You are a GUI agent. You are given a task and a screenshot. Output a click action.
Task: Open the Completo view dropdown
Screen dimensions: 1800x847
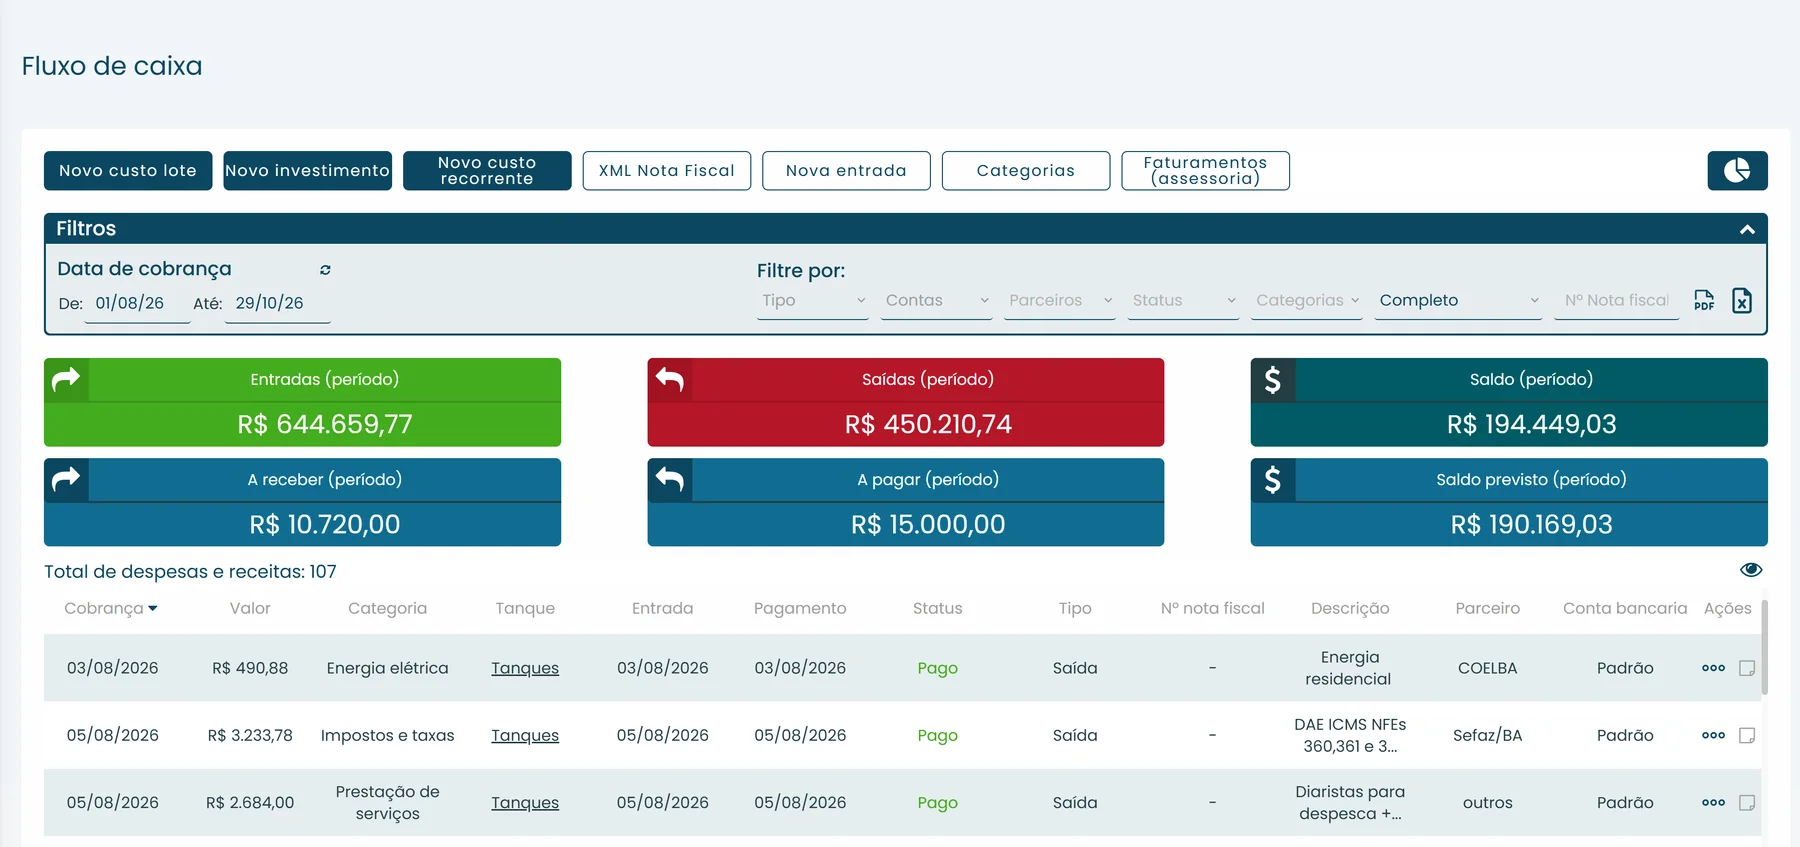click(1459, 300)
